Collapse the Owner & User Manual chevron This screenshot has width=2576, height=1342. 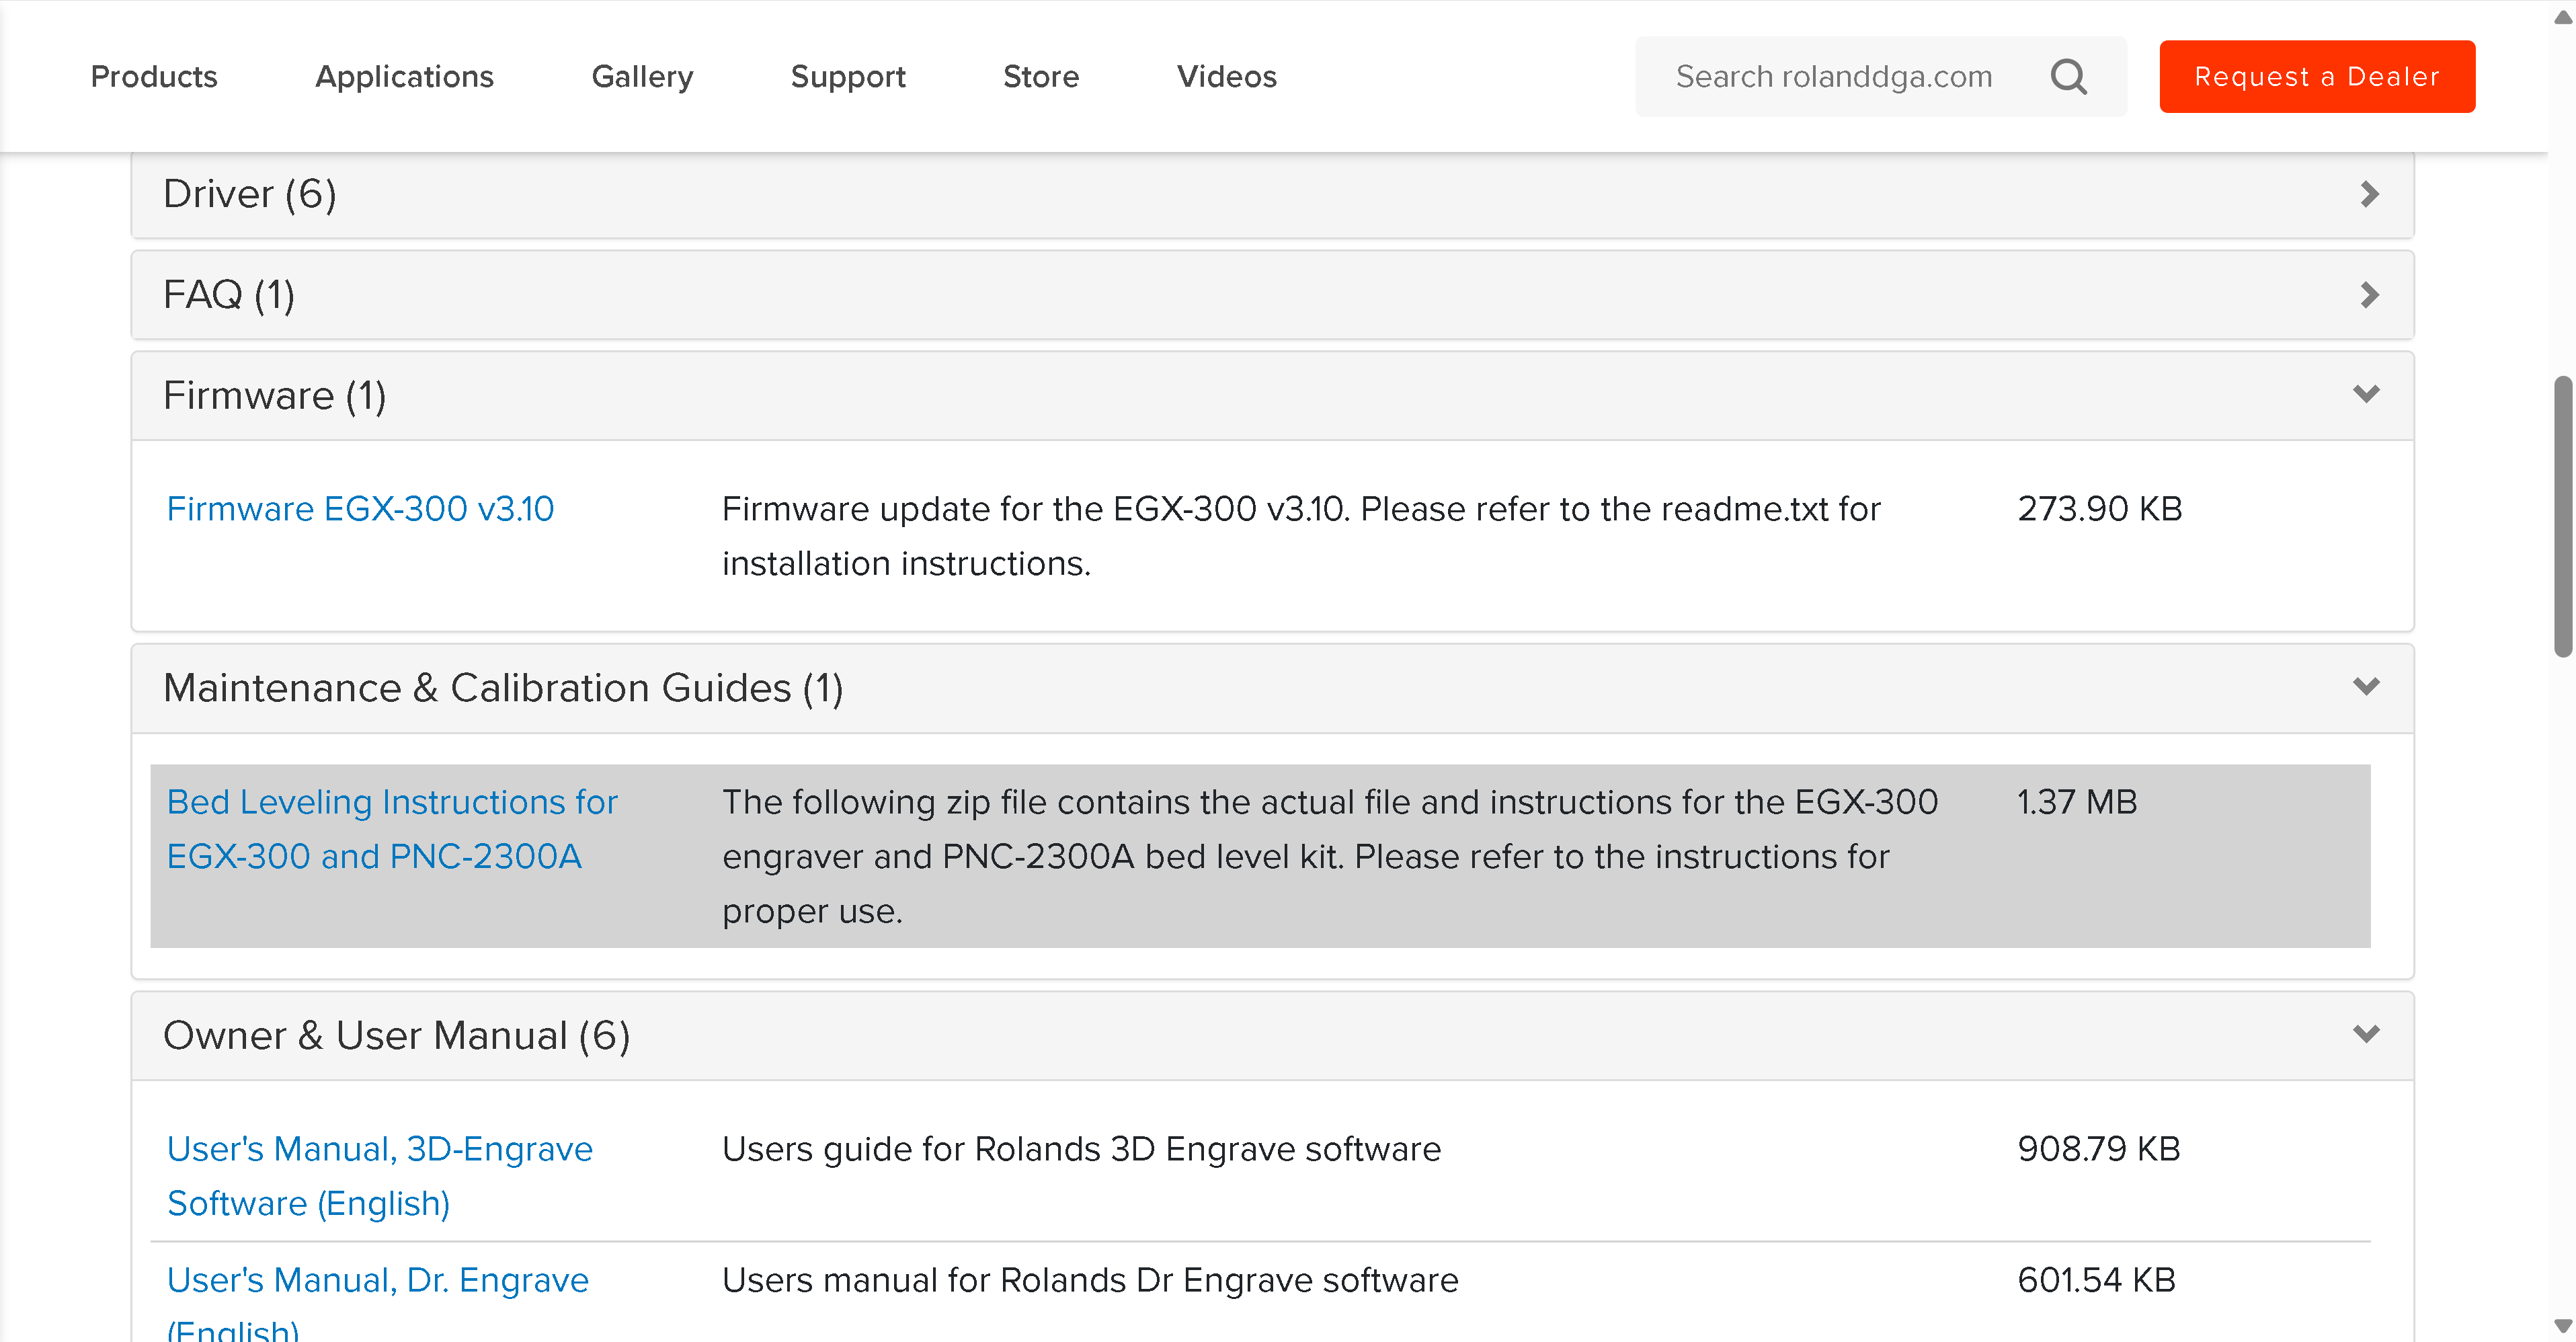coord(2366,1034)
